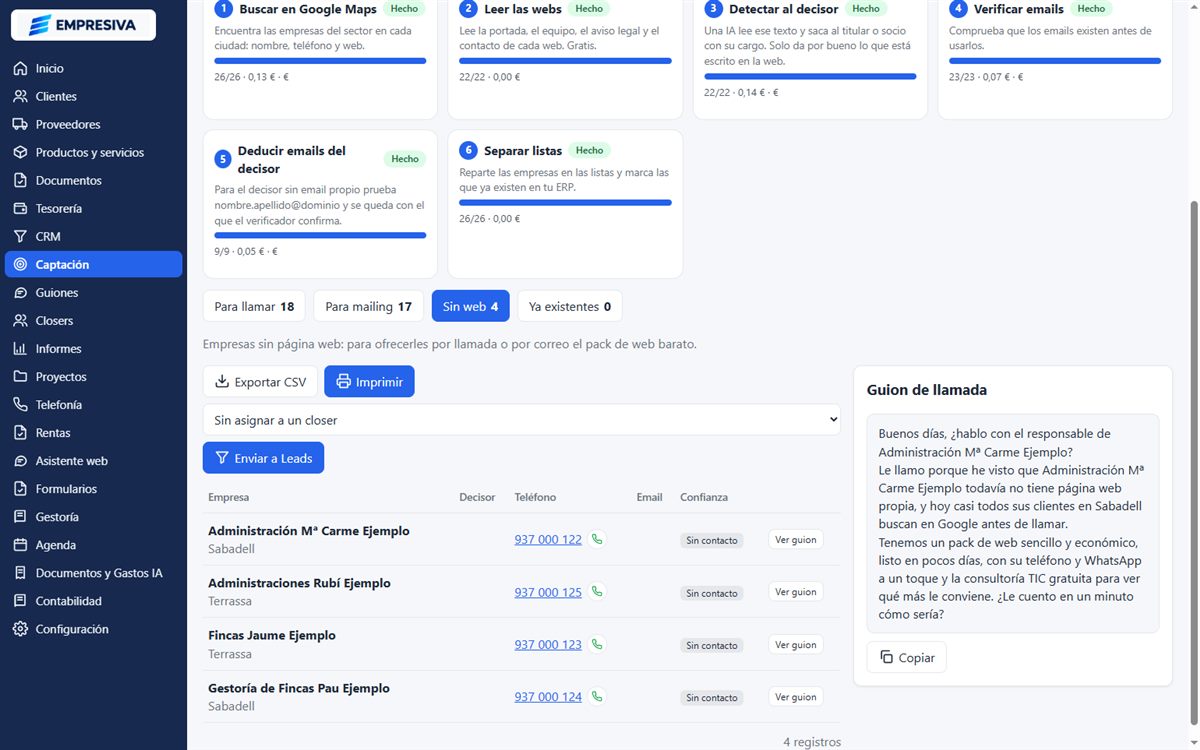
Task: Click the Asistente web icon
Action: click(x=20, y=460)
